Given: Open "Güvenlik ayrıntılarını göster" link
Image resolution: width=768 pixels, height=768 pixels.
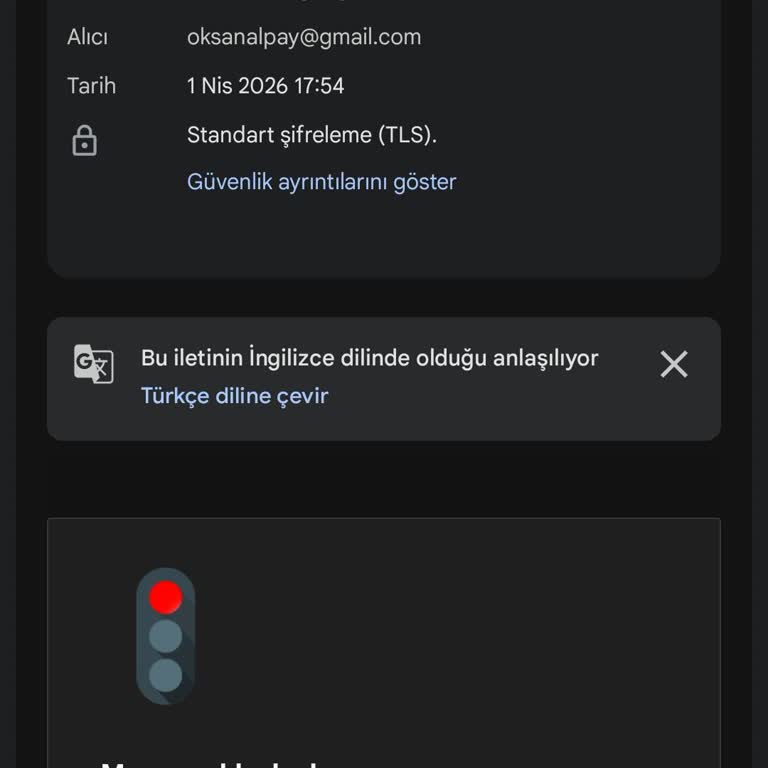Looking at the screenshot, I should tap(321, 182).
